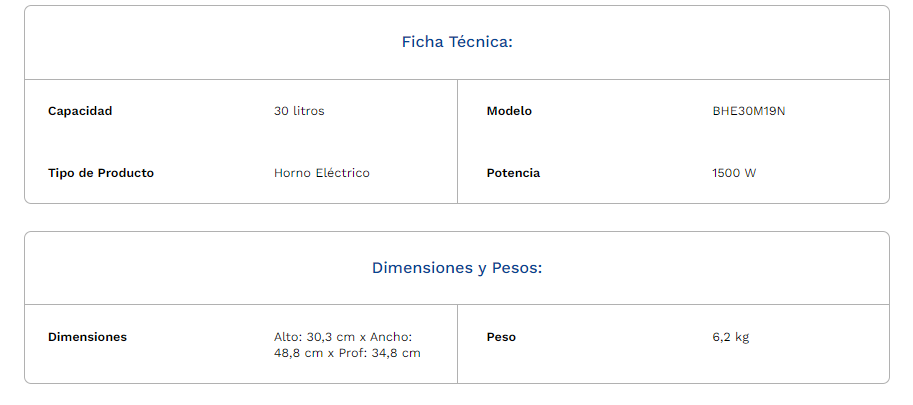913x405 pixels.
Task: Click the "48,8 cm" width value
Action: tap(296, 353)
